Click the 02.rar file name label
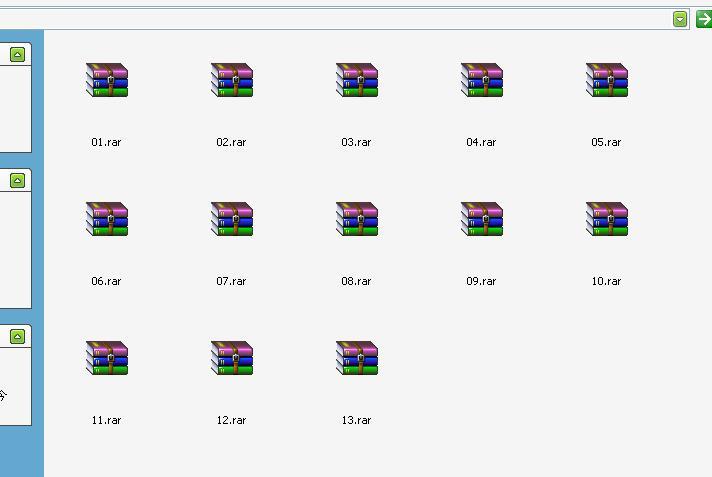Screen dimensions: 712x477 (231, 142)
